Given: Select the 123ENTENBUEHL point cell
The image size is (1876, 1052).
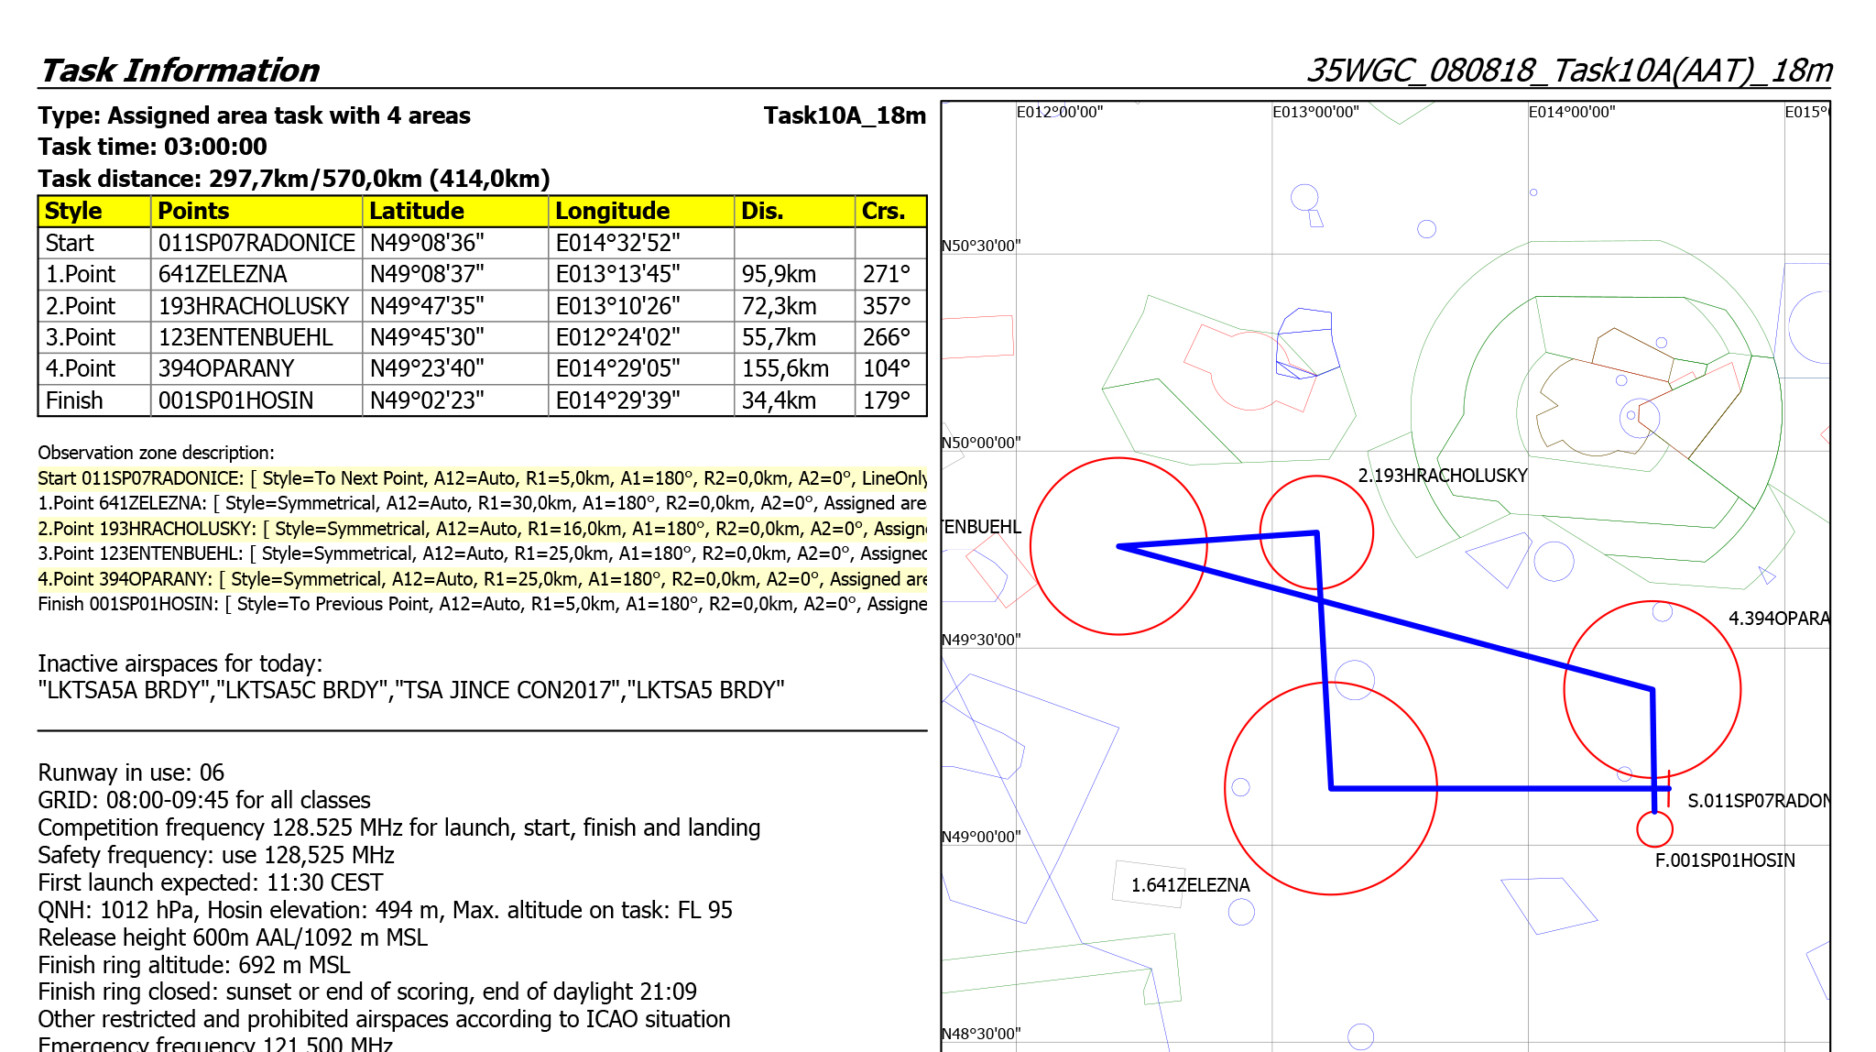Looking at the screenshot, I should coord(246,337).
